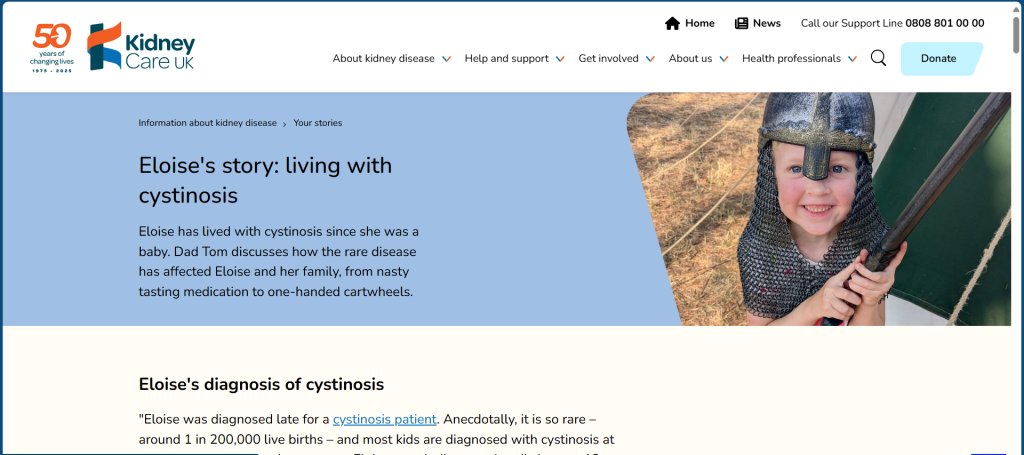Viewport: 1024px width, 455px height.
Task: Click the Home house icon
Action: [672, 23]
